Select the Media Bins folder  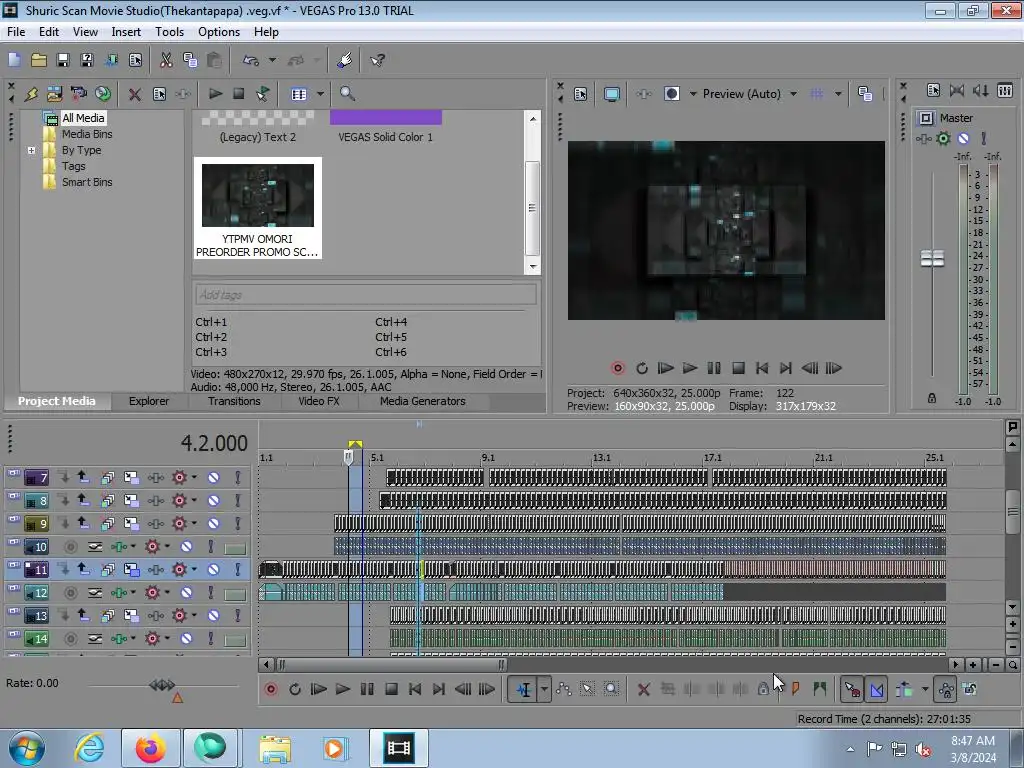coord(87,134)
